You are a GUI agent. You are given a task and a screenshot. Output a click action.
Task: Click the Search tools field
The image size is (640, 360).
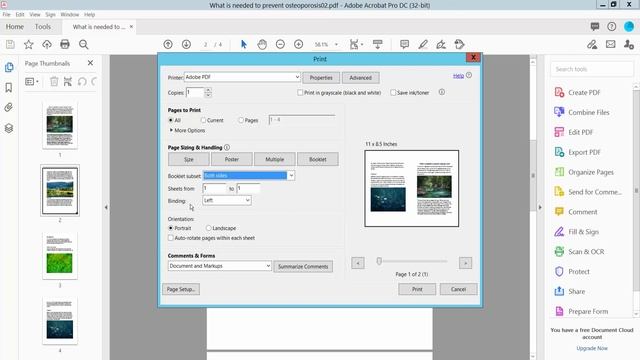click(x=592, y=69)
